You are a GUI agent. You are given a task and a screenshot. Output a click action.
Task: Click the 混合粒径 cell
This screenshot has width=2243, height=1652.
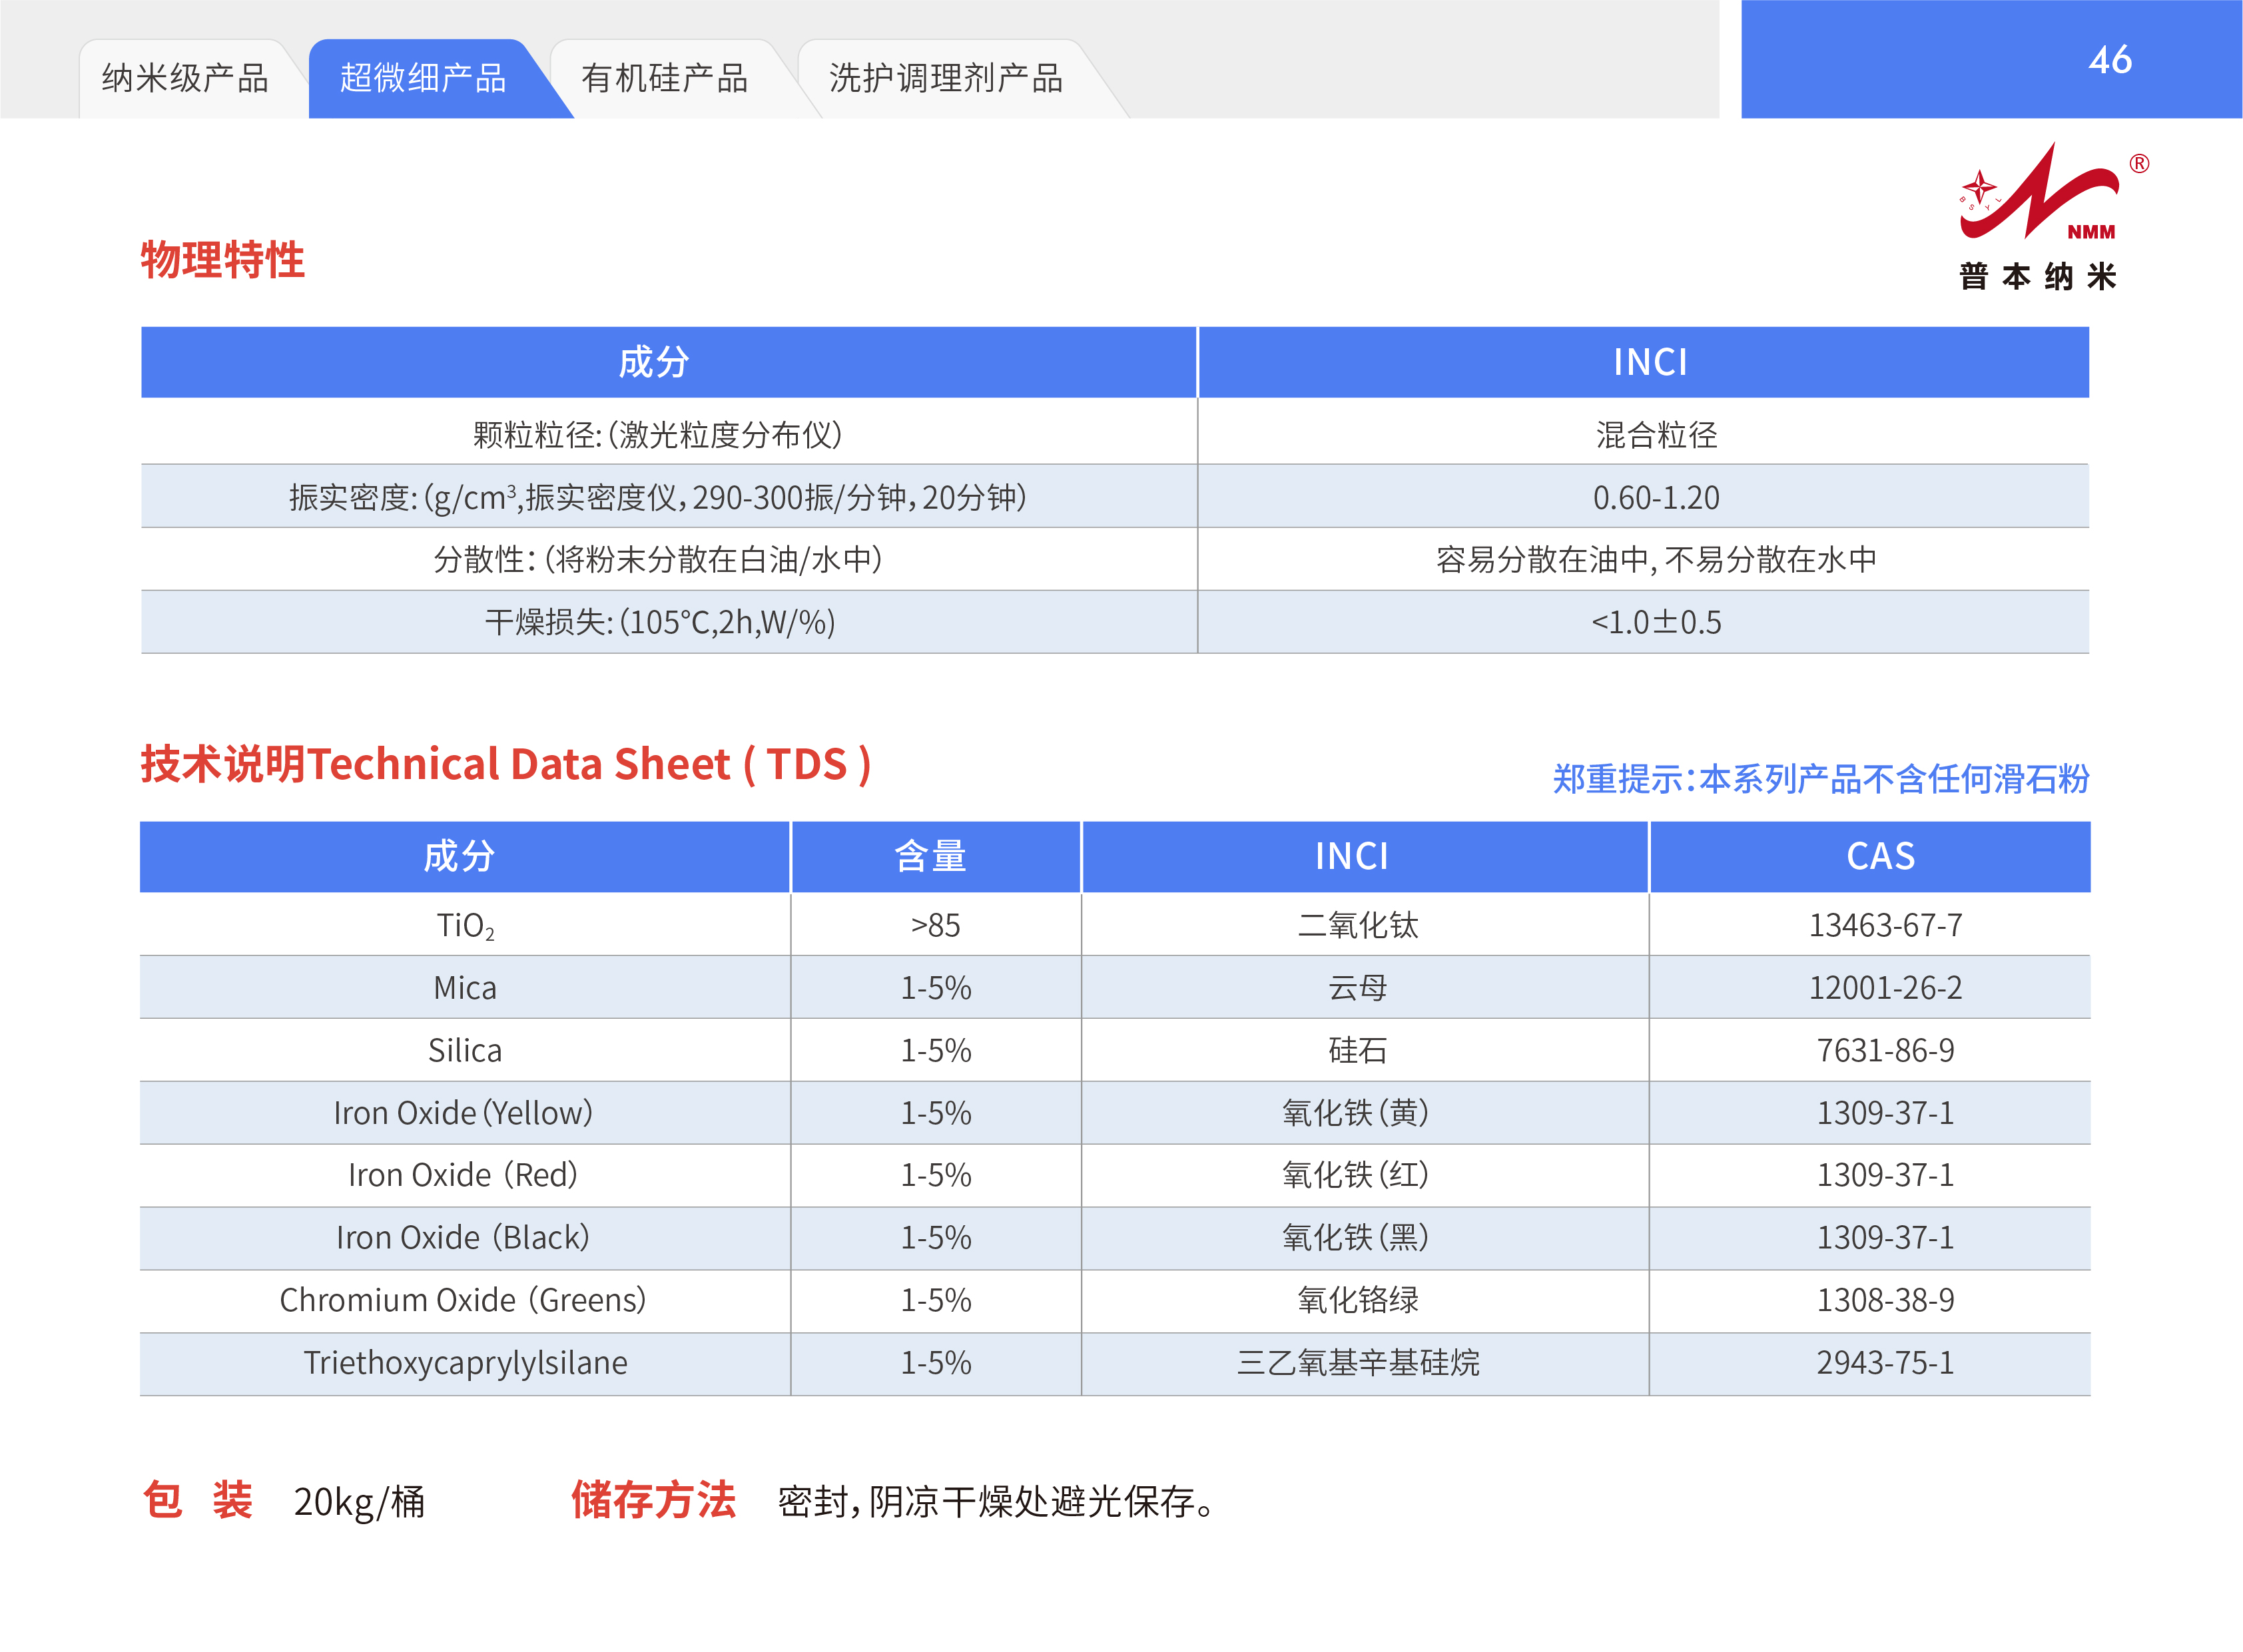click(x=1656, y=435)
